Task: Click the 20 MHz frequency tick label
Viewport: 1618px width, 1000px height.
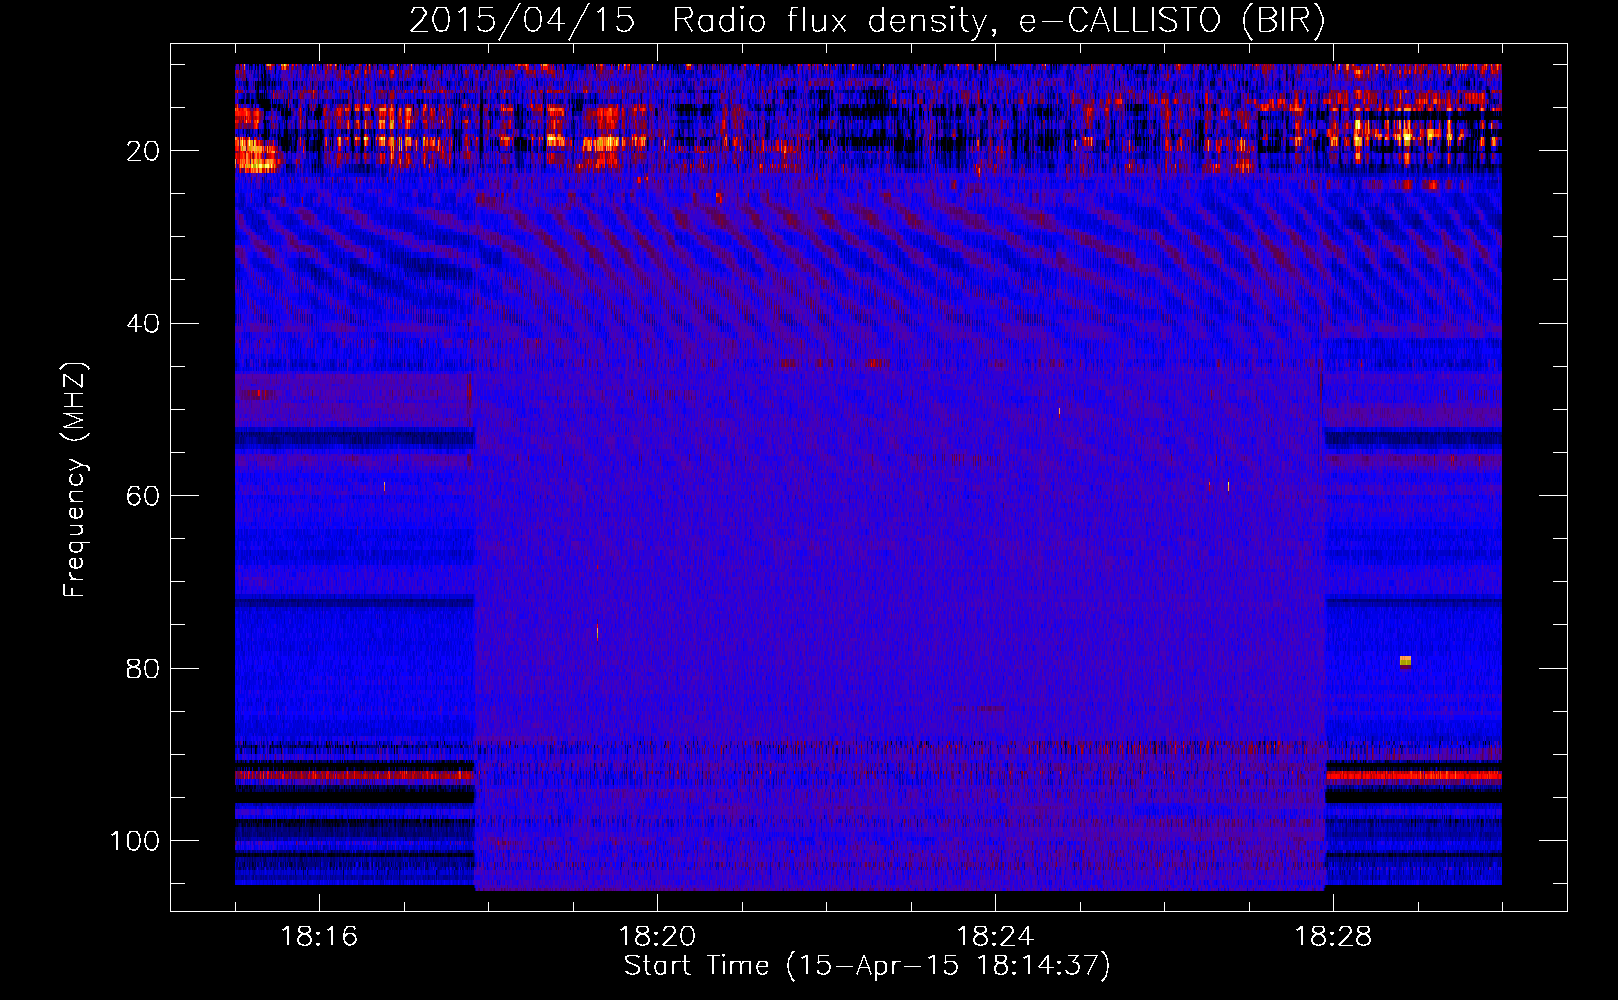Action: pyautogui.click(x=143, y=151)
